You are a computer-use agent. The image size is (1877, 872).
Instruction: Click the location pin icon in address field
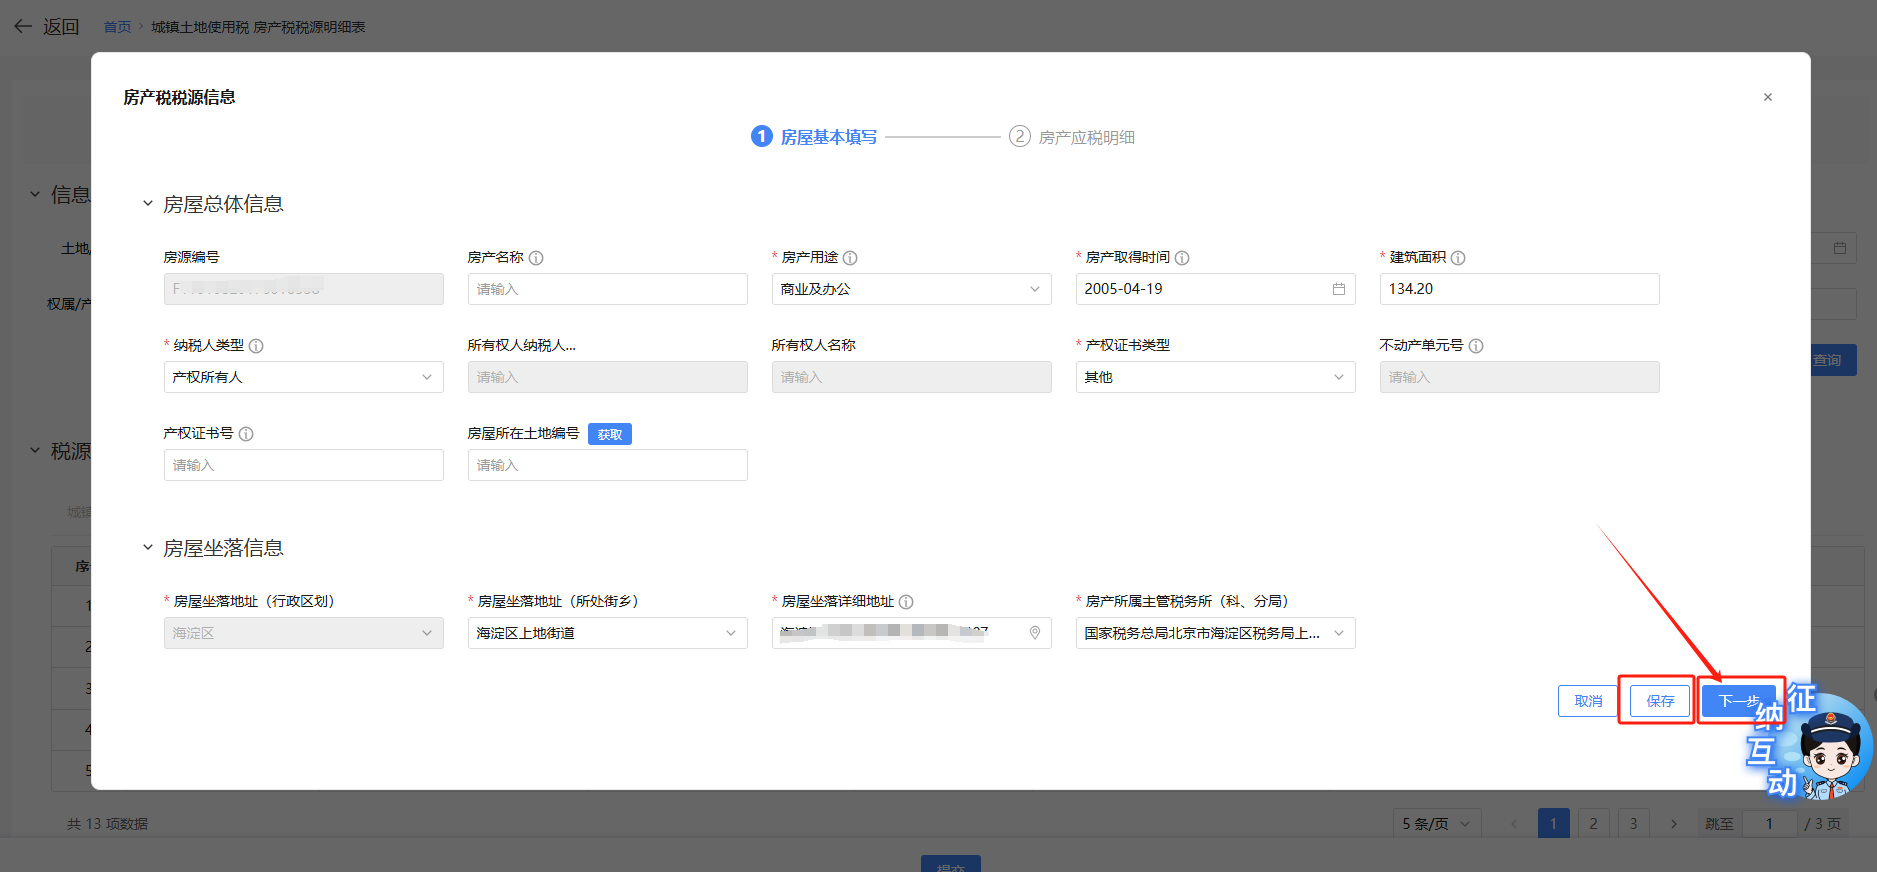pyautogui.click(x=1035, y=633)
